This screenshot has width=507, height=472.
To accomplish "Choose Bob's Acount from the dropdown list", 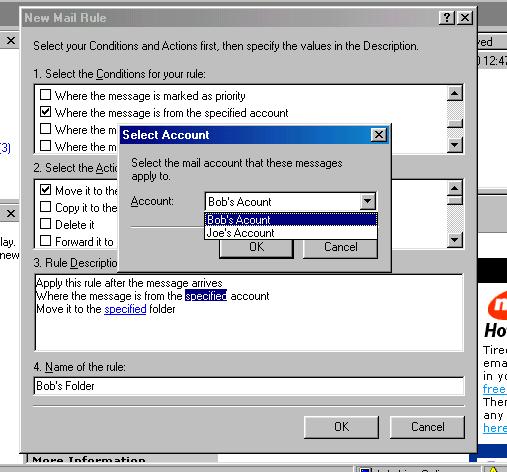I will coord(291,220).
